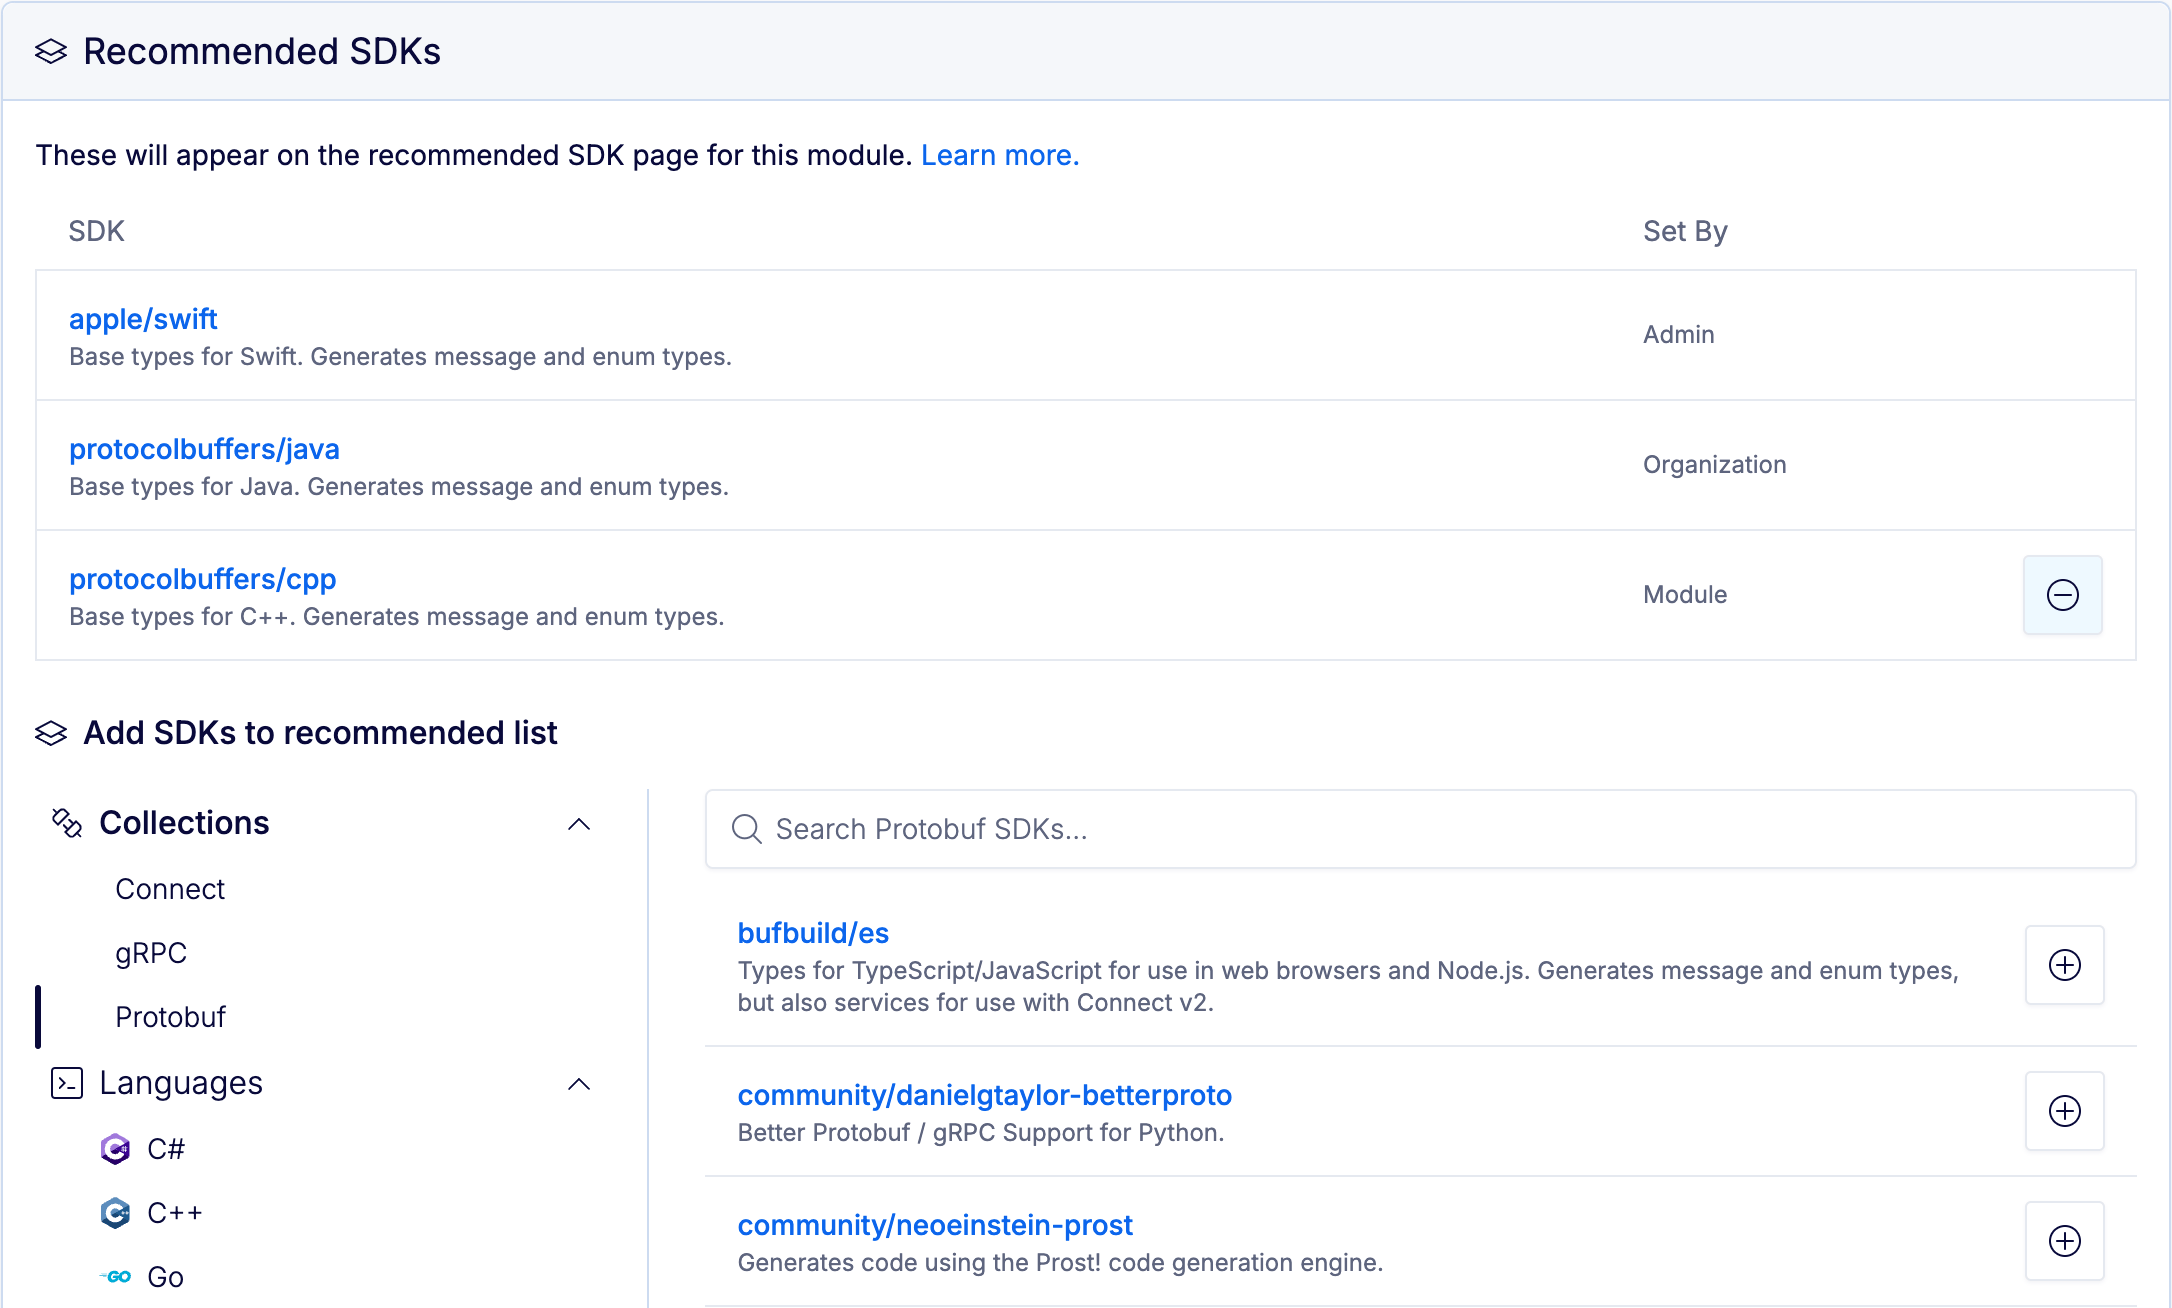The height and width of the screenshot is (1308, 2172).
Task: Click the Collections section icon
Action: click(x=68, y=821)
